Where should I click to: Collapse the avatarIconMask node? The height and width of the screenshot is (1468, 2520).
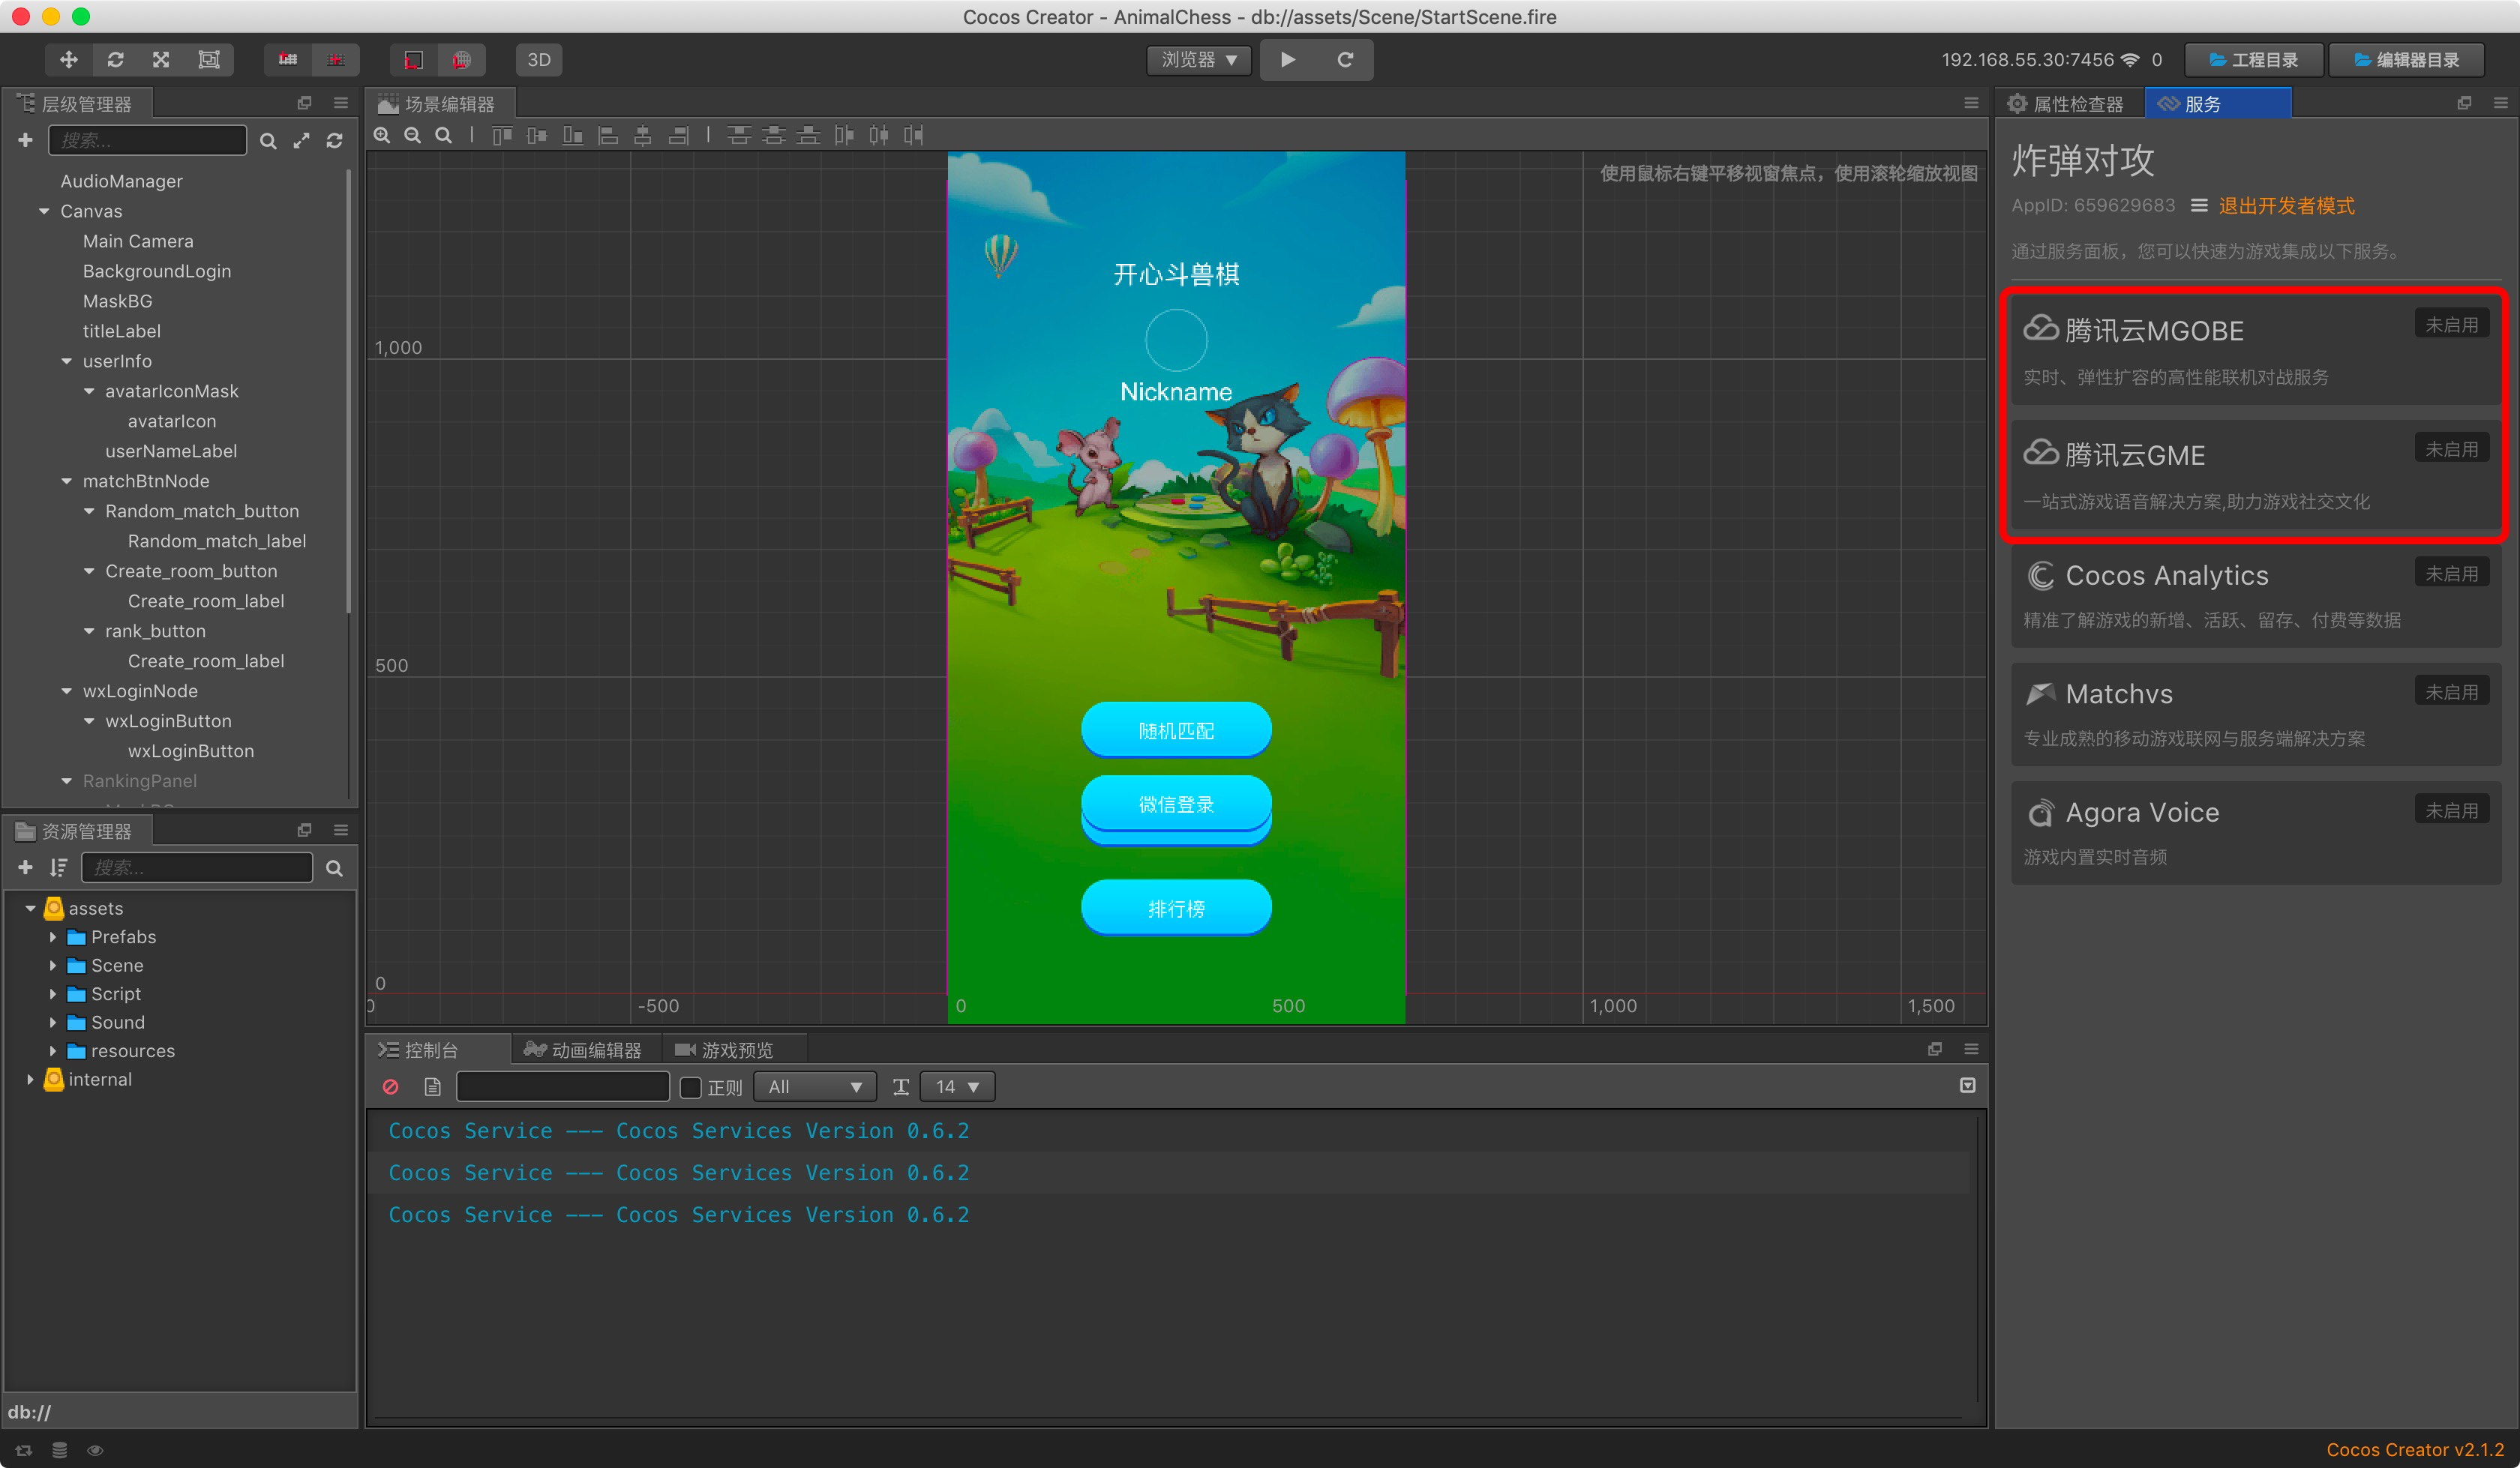click(x=89, y=391)
